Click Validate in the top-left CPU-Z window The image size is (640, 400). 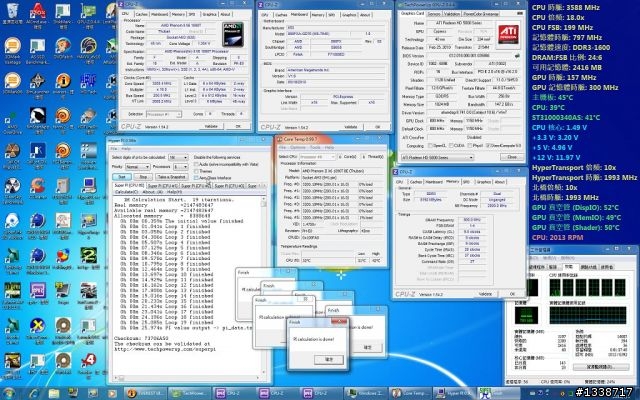[211, 127]
